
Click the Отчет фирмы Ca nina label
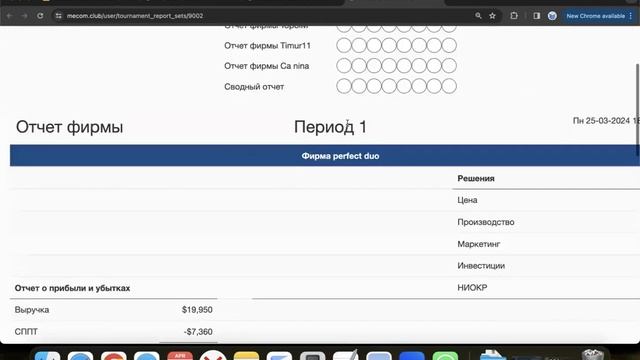267,66
